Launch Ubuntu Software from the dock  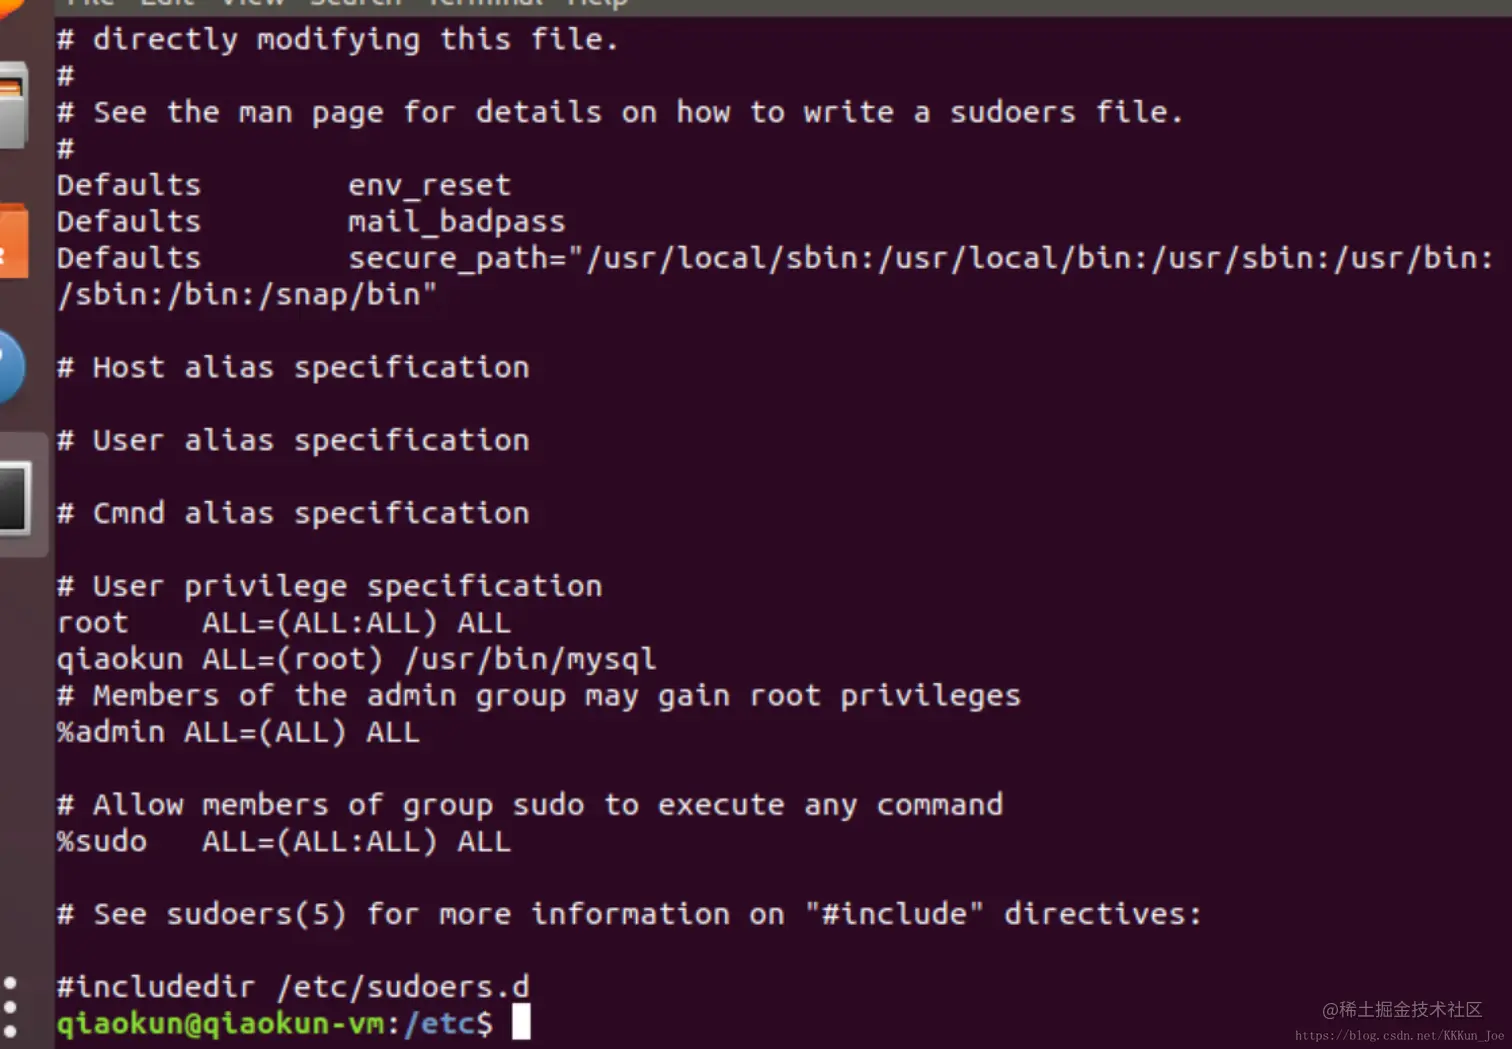point(12,241)
